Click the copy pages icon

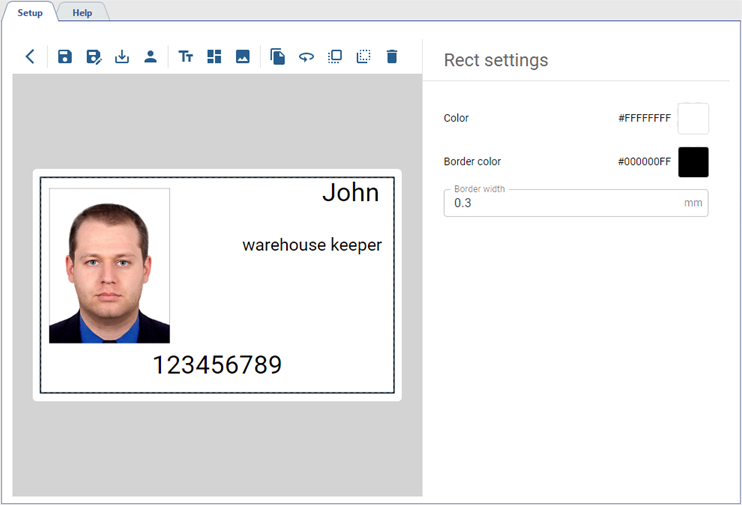(278, 57)
